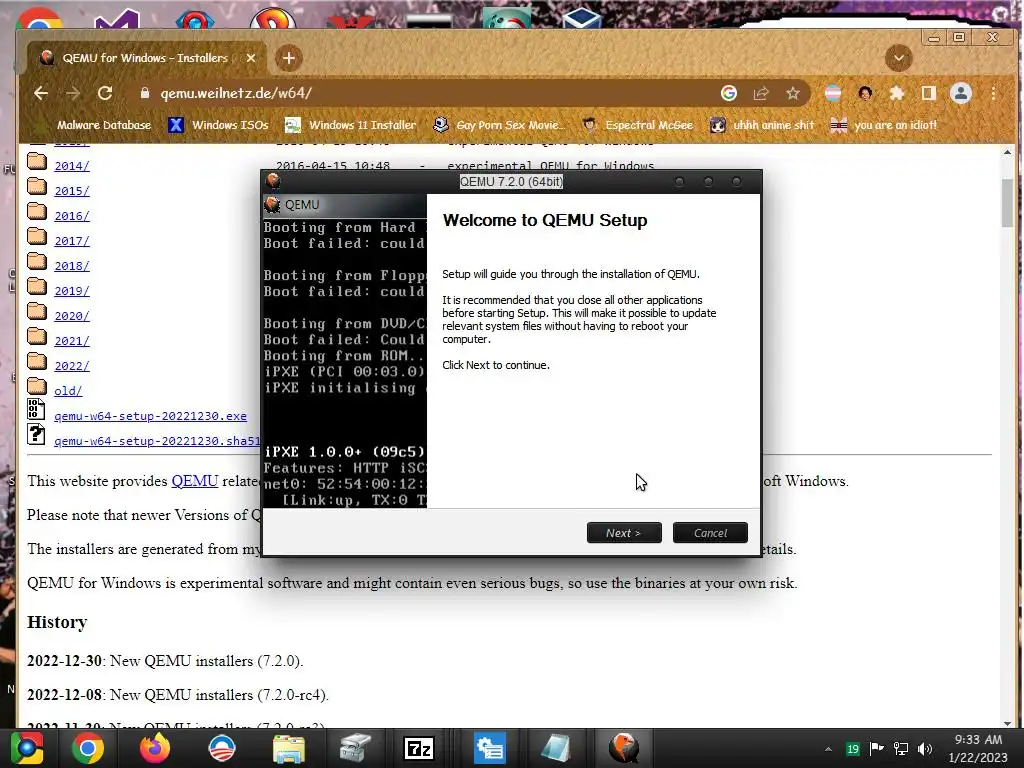Screen dimensions: 1024x768
Task: Bookmark this page with the star icon
Action: 793,93
